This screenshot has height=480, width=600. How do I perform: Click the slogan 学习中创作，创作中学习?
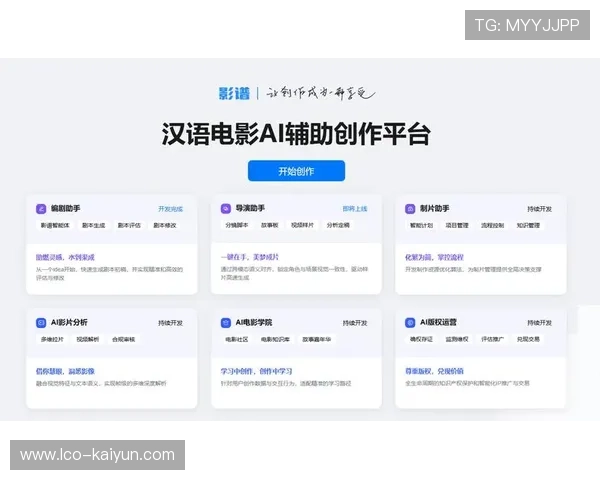pos(256,371)
